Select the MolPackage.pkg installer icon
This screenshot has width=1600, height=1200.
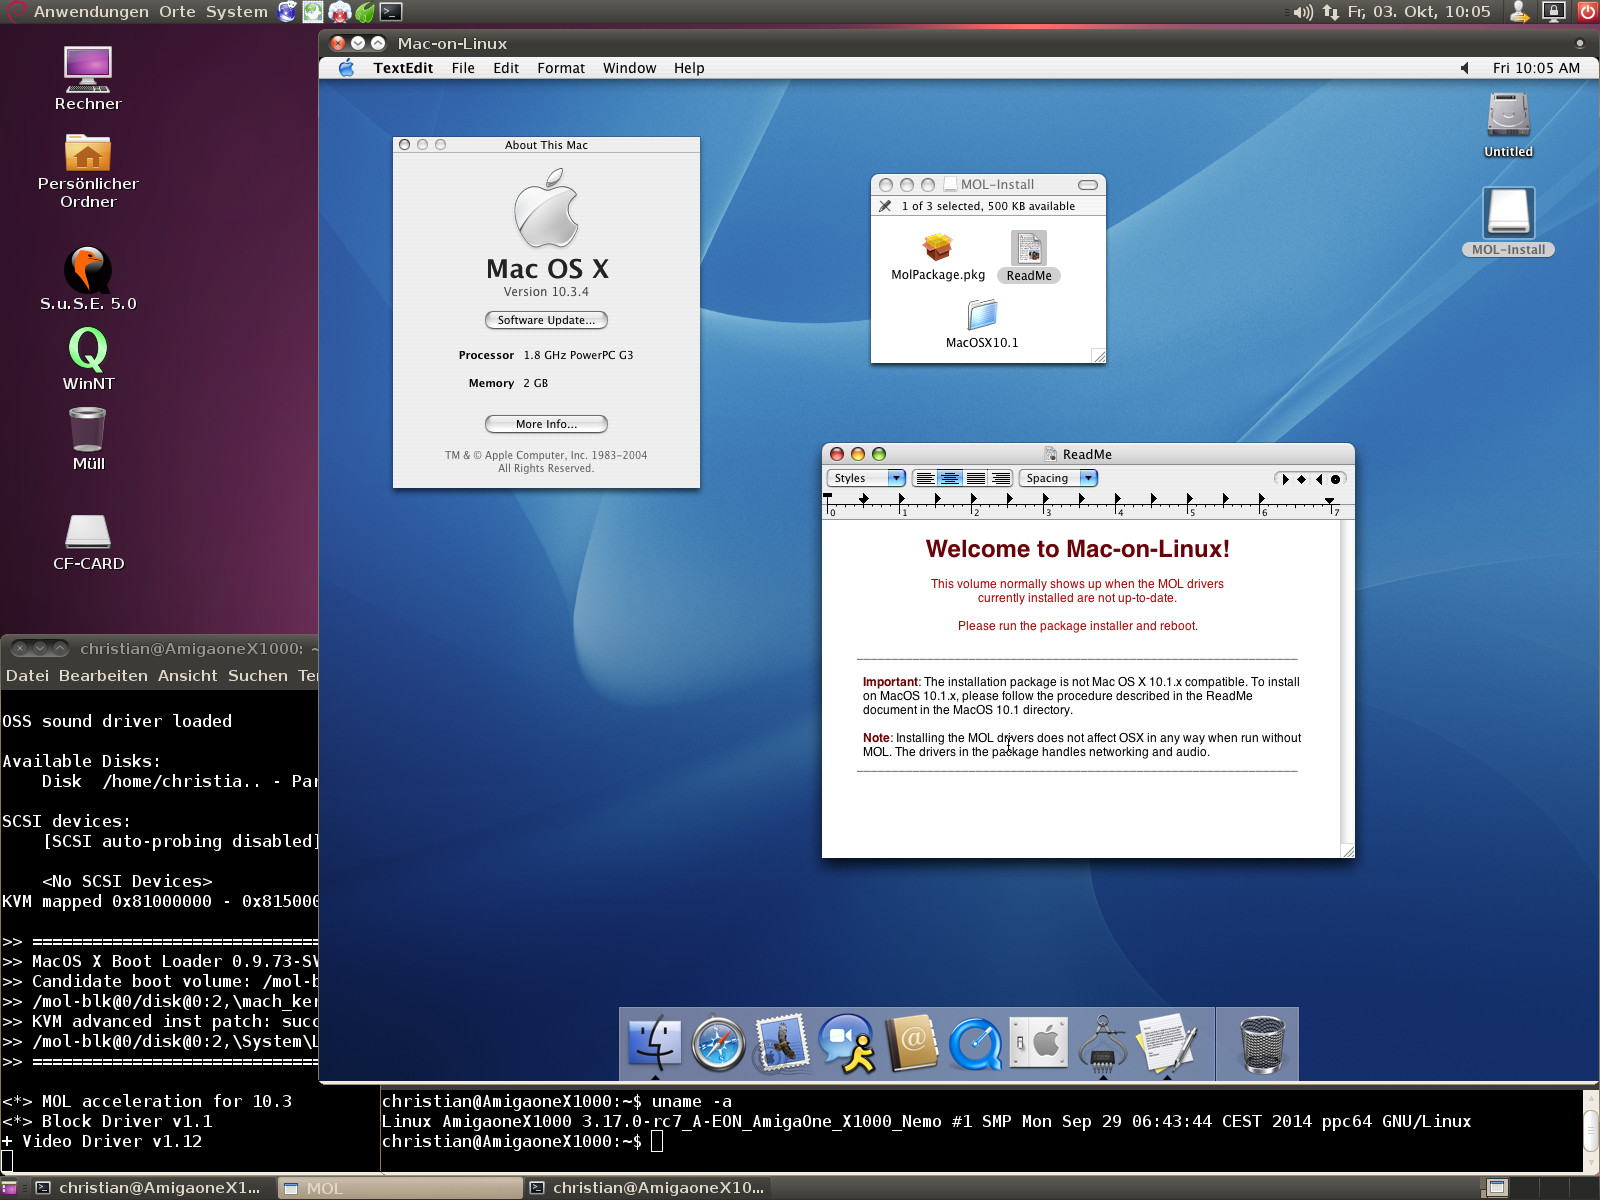click(x=937, y=247)
